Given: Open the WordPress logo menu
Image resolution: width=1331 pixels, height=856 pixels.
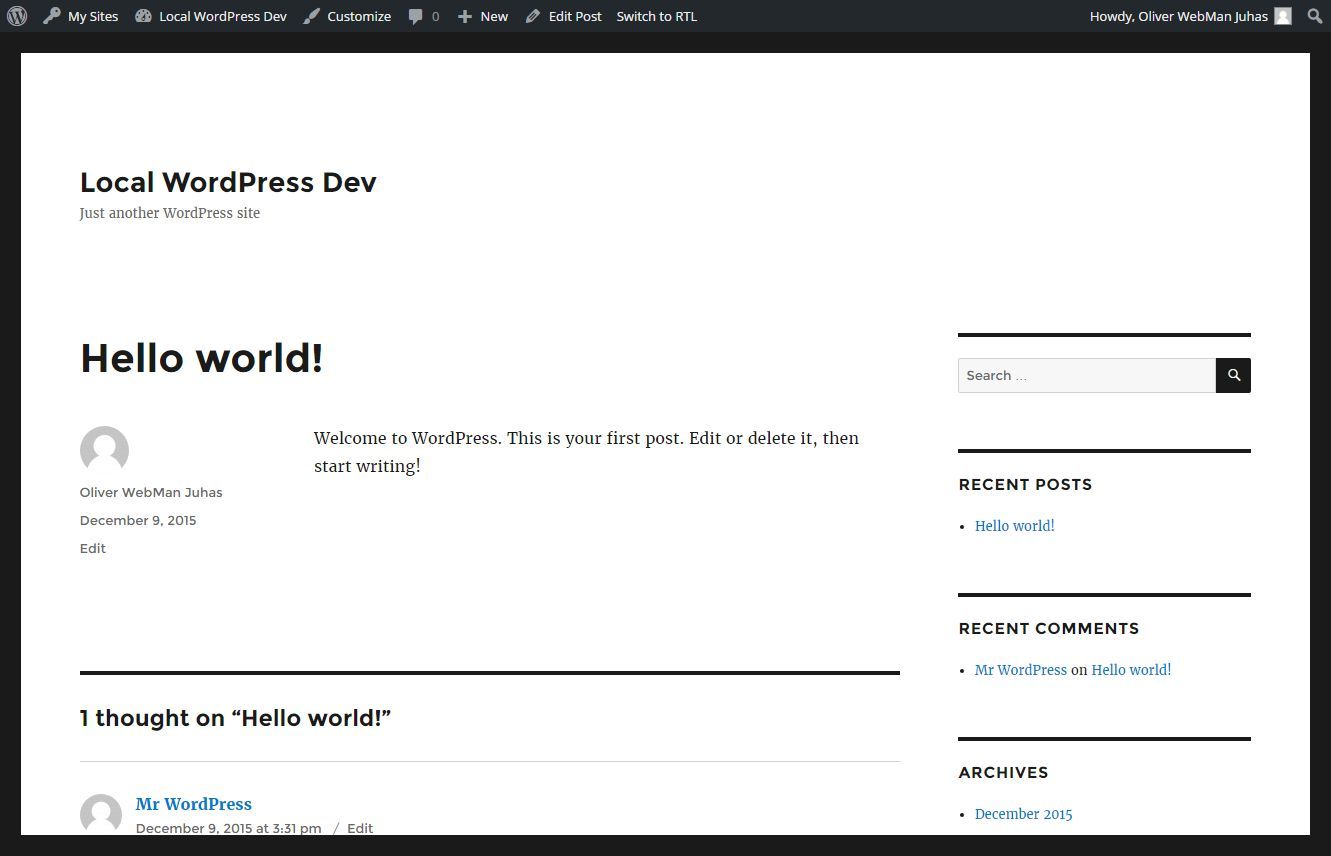Looking at the screenshot, I should (x=17, y=16).
